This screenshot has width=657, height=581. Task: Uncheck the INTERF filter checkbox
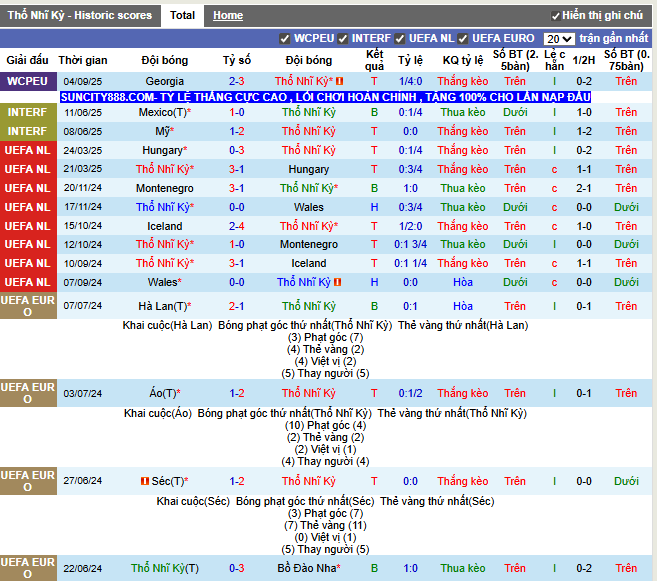click(x=343, y=39)
